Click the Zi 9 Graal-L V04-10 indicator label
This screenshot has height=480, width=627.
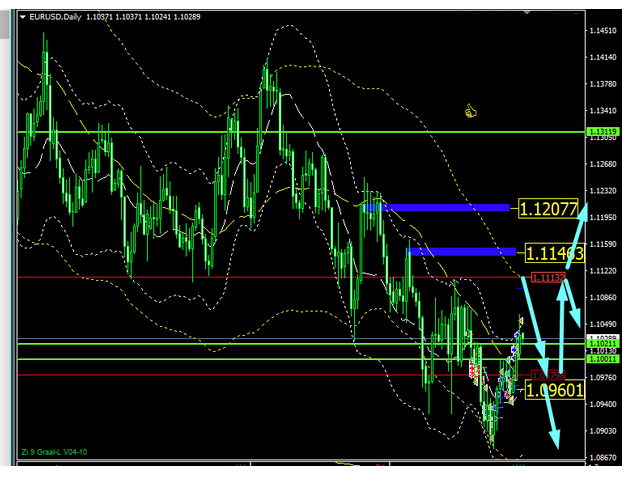pyautogui.click(x=53, y=453)
